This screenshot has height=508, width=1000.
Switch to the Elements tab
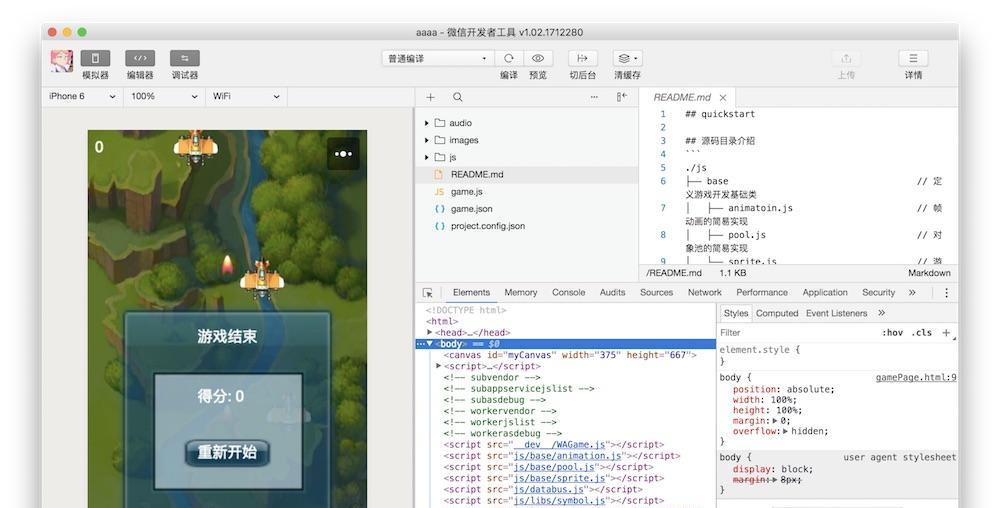(x=471, y=293)
